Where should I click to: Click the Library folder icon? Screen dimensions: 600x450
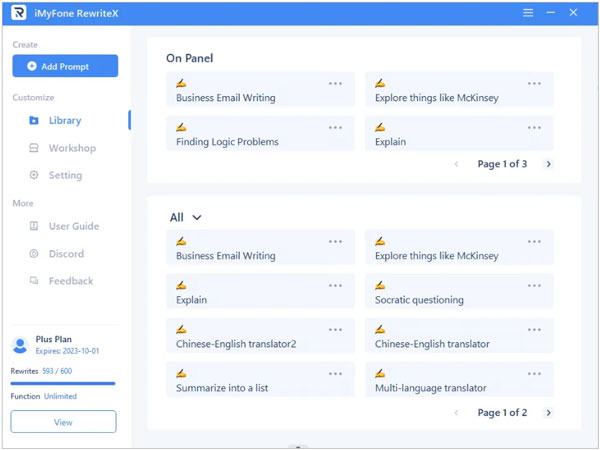34,121
